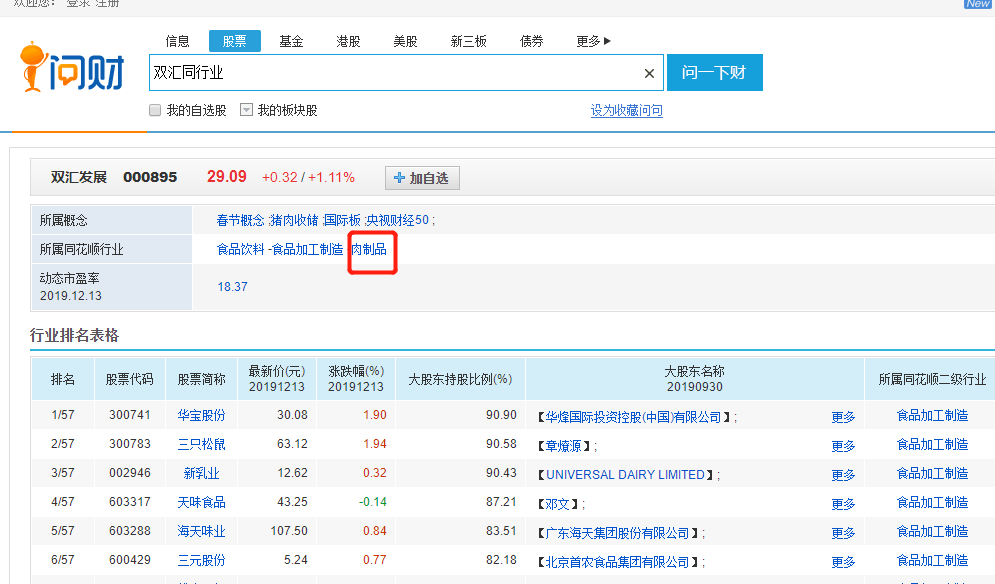Open the 春节概念 concept link

241,220
